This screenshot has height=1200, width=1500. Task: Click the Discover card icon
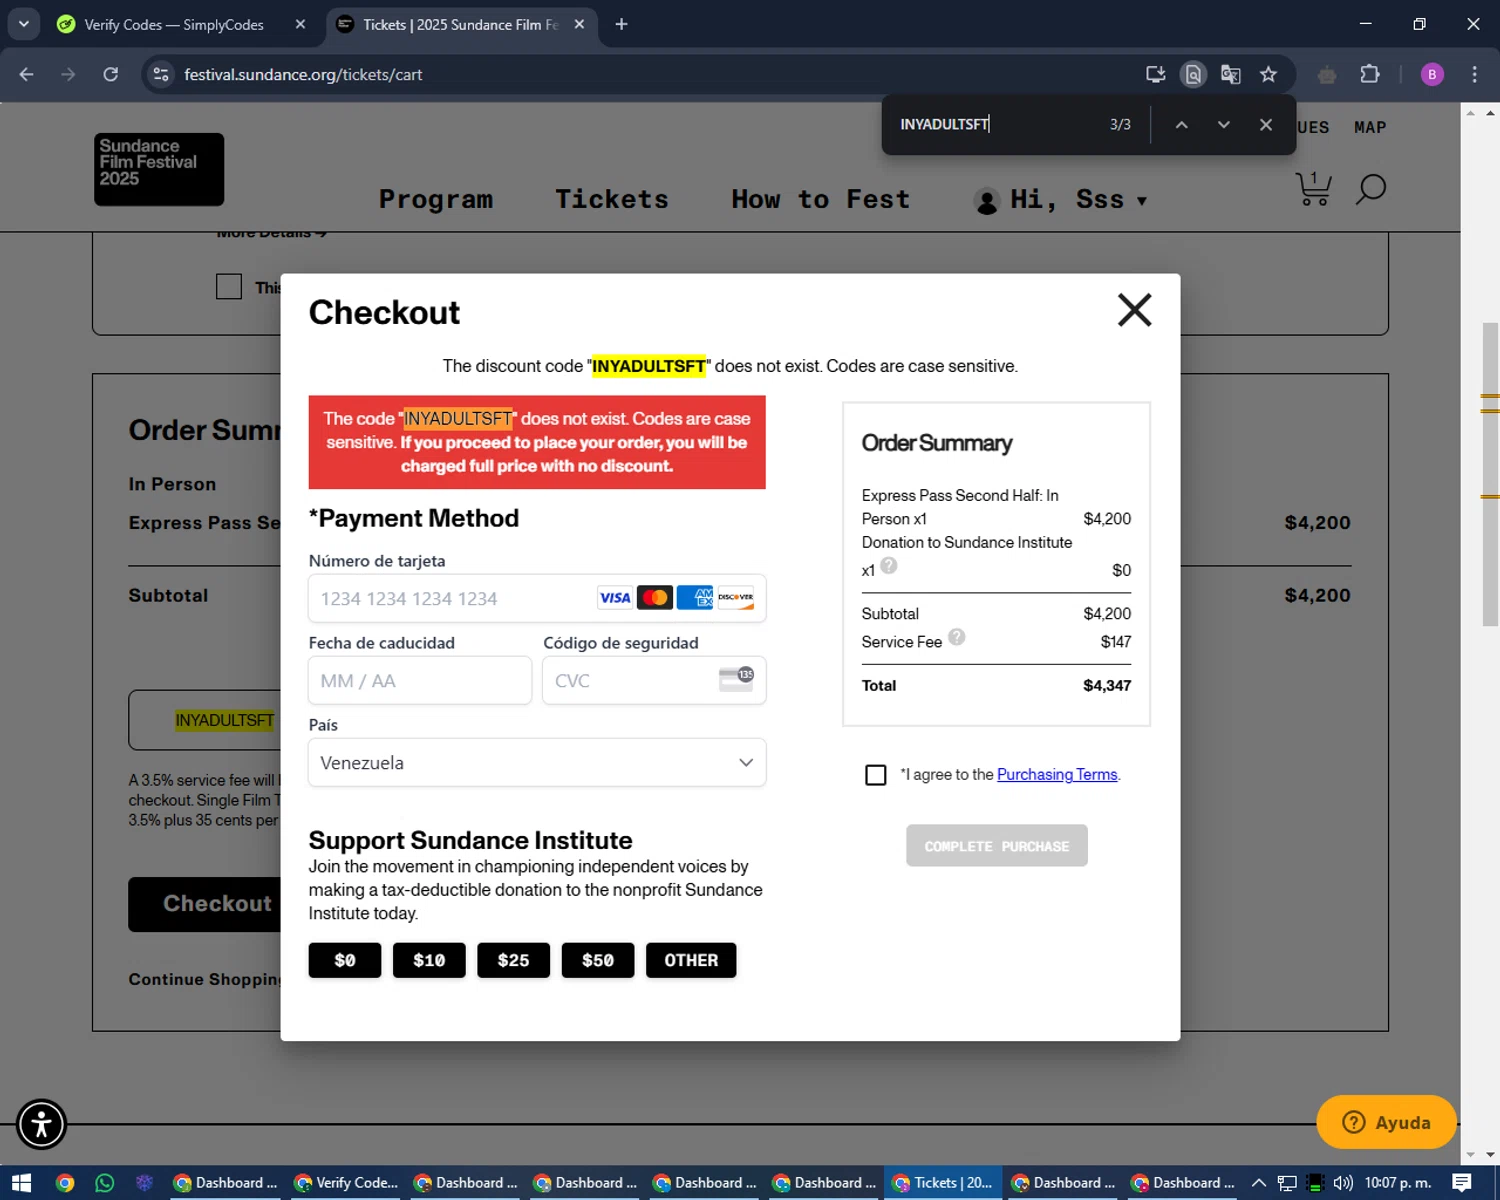click(x=735, y=598)
